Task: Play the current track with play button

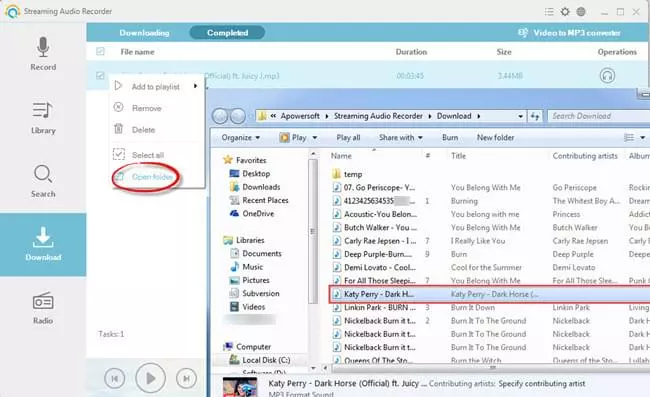Action: [x=150, y=378]
